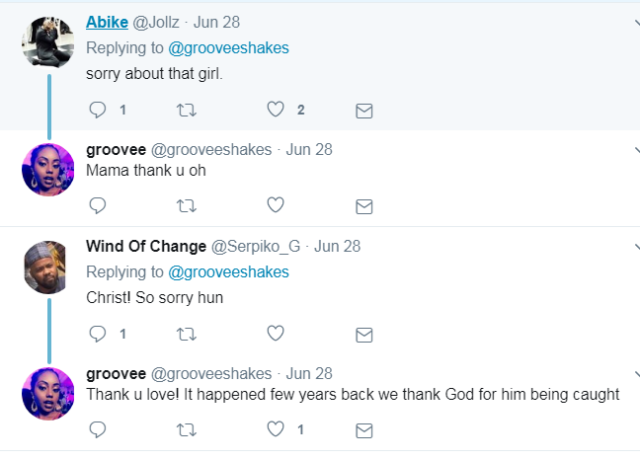Reply to Abike's "sorry about that girl" tweet

(97, 110)
